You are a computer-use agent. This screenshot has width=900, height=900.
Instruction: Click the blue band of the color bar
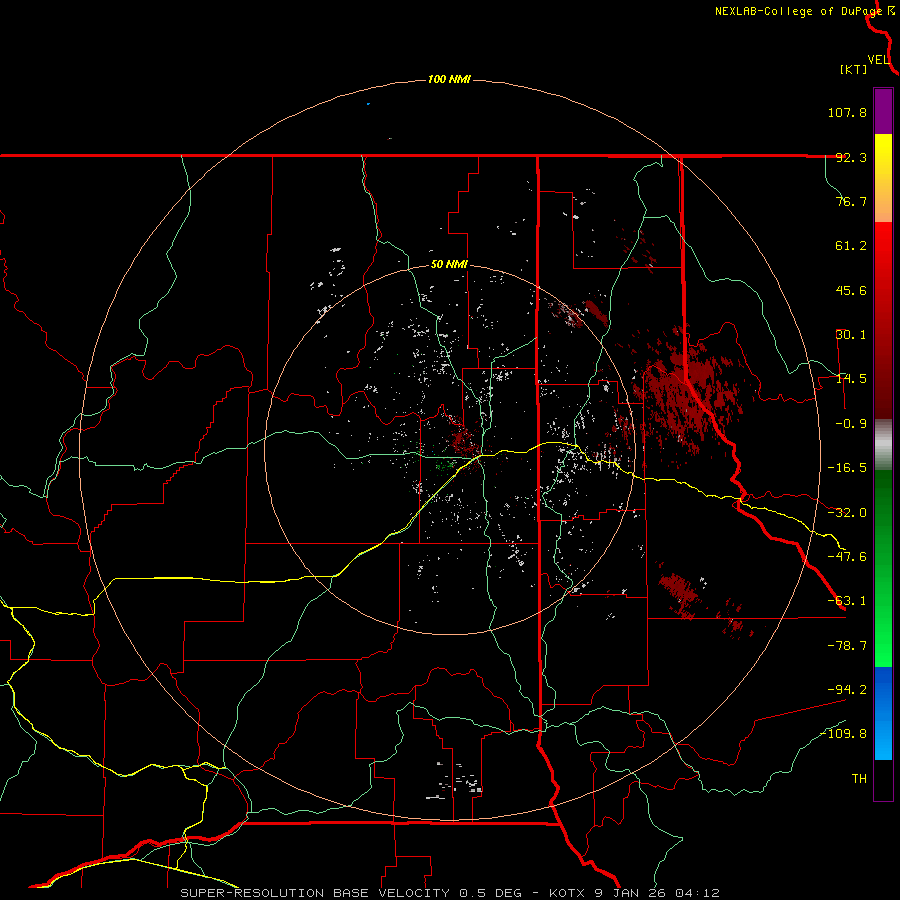point(883,713)
